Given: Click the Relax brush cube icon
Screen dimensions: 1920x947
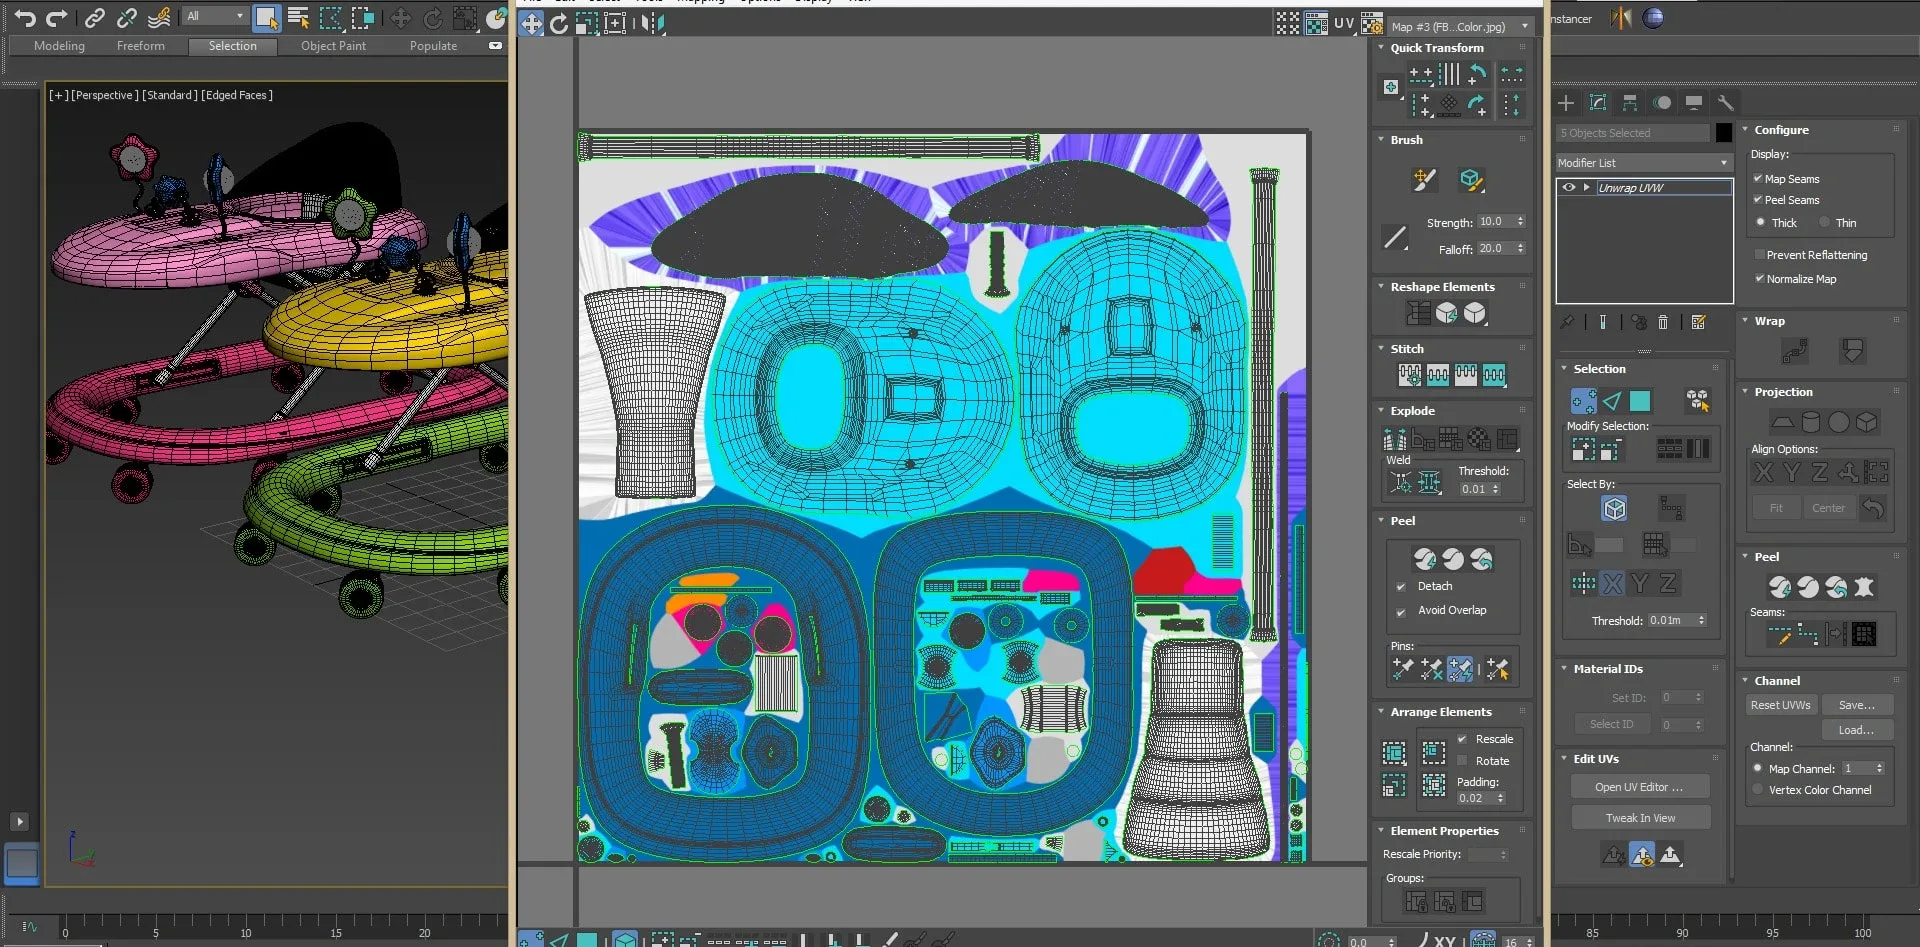Looking at the screenshot, I should pyautogui.click(x=1470, y=180).
